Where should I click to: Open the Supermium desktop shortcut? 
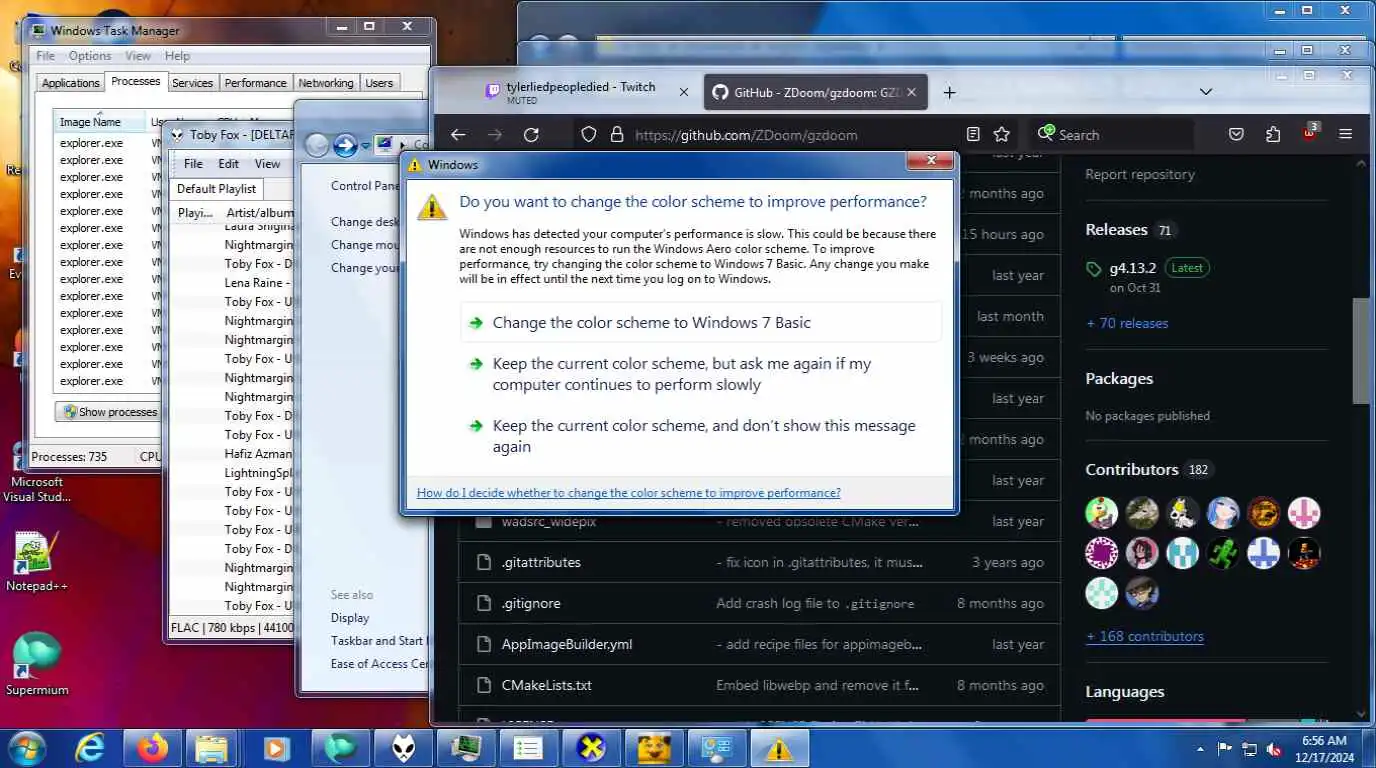point(37,664)
